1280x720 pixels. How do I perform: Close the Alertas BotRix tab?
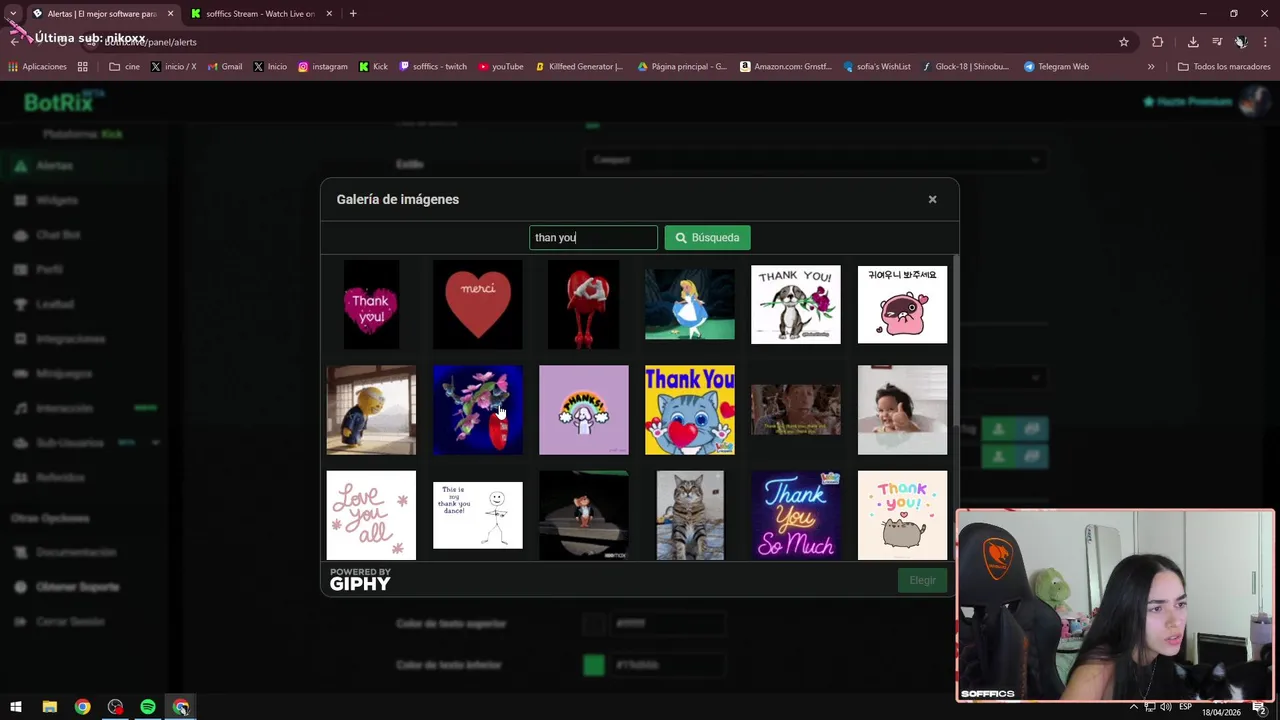170,14
